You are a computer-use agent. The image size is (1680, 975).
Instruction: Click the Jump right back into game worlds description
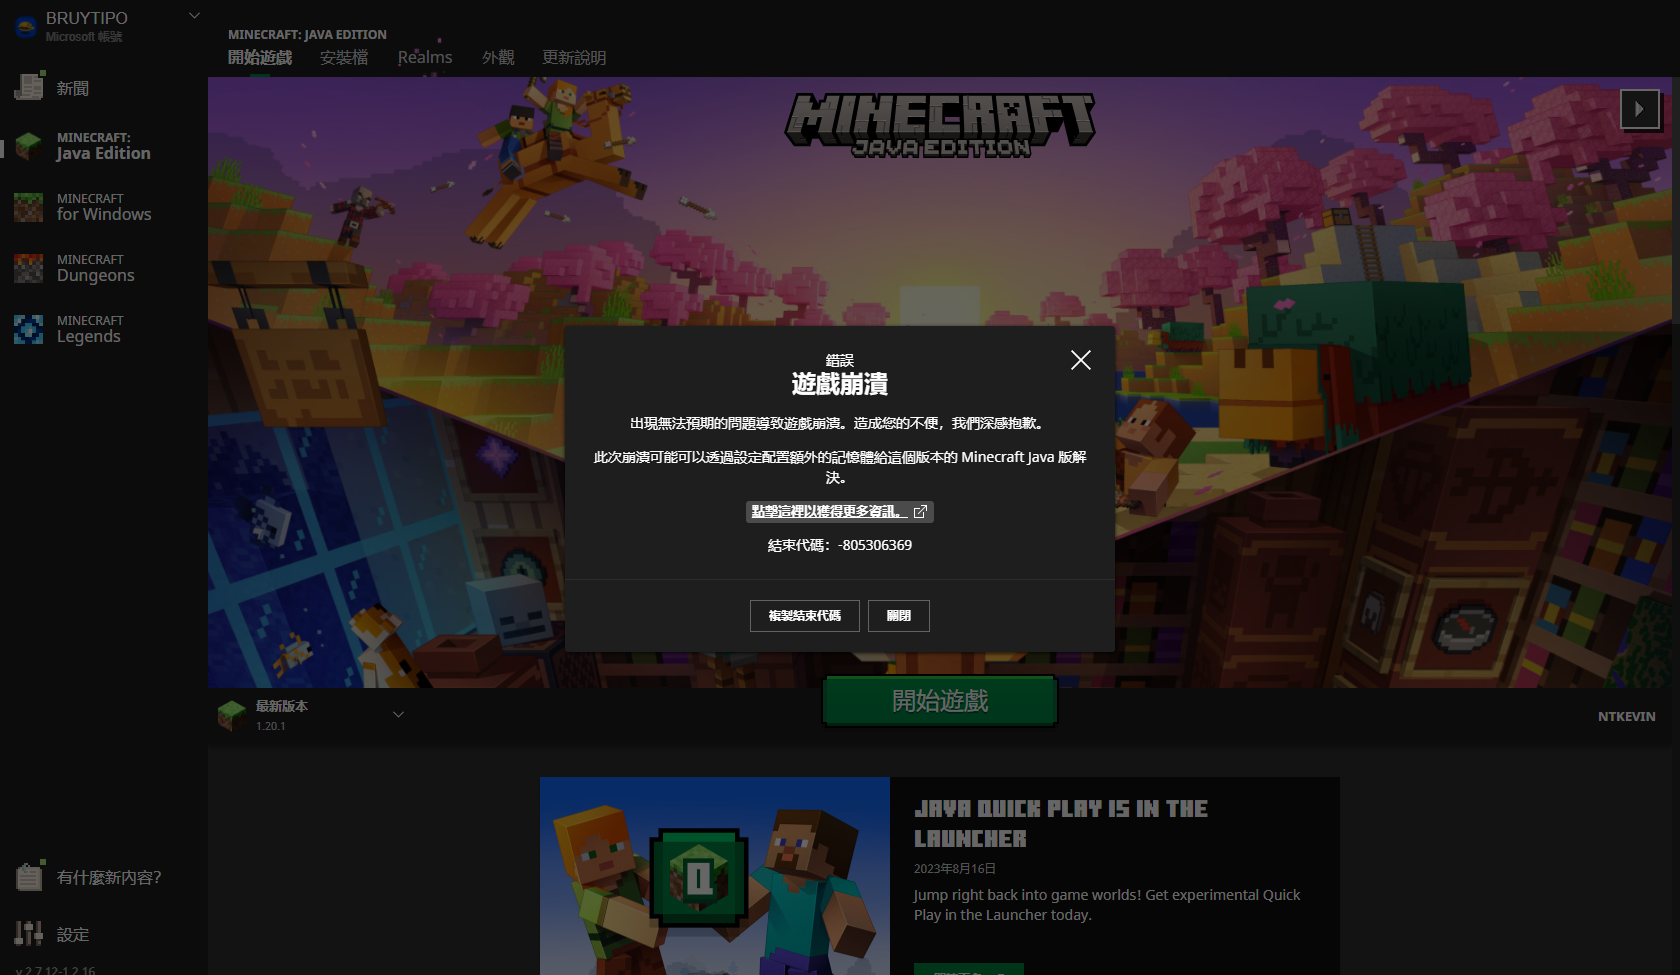[x=1107, y=905]
